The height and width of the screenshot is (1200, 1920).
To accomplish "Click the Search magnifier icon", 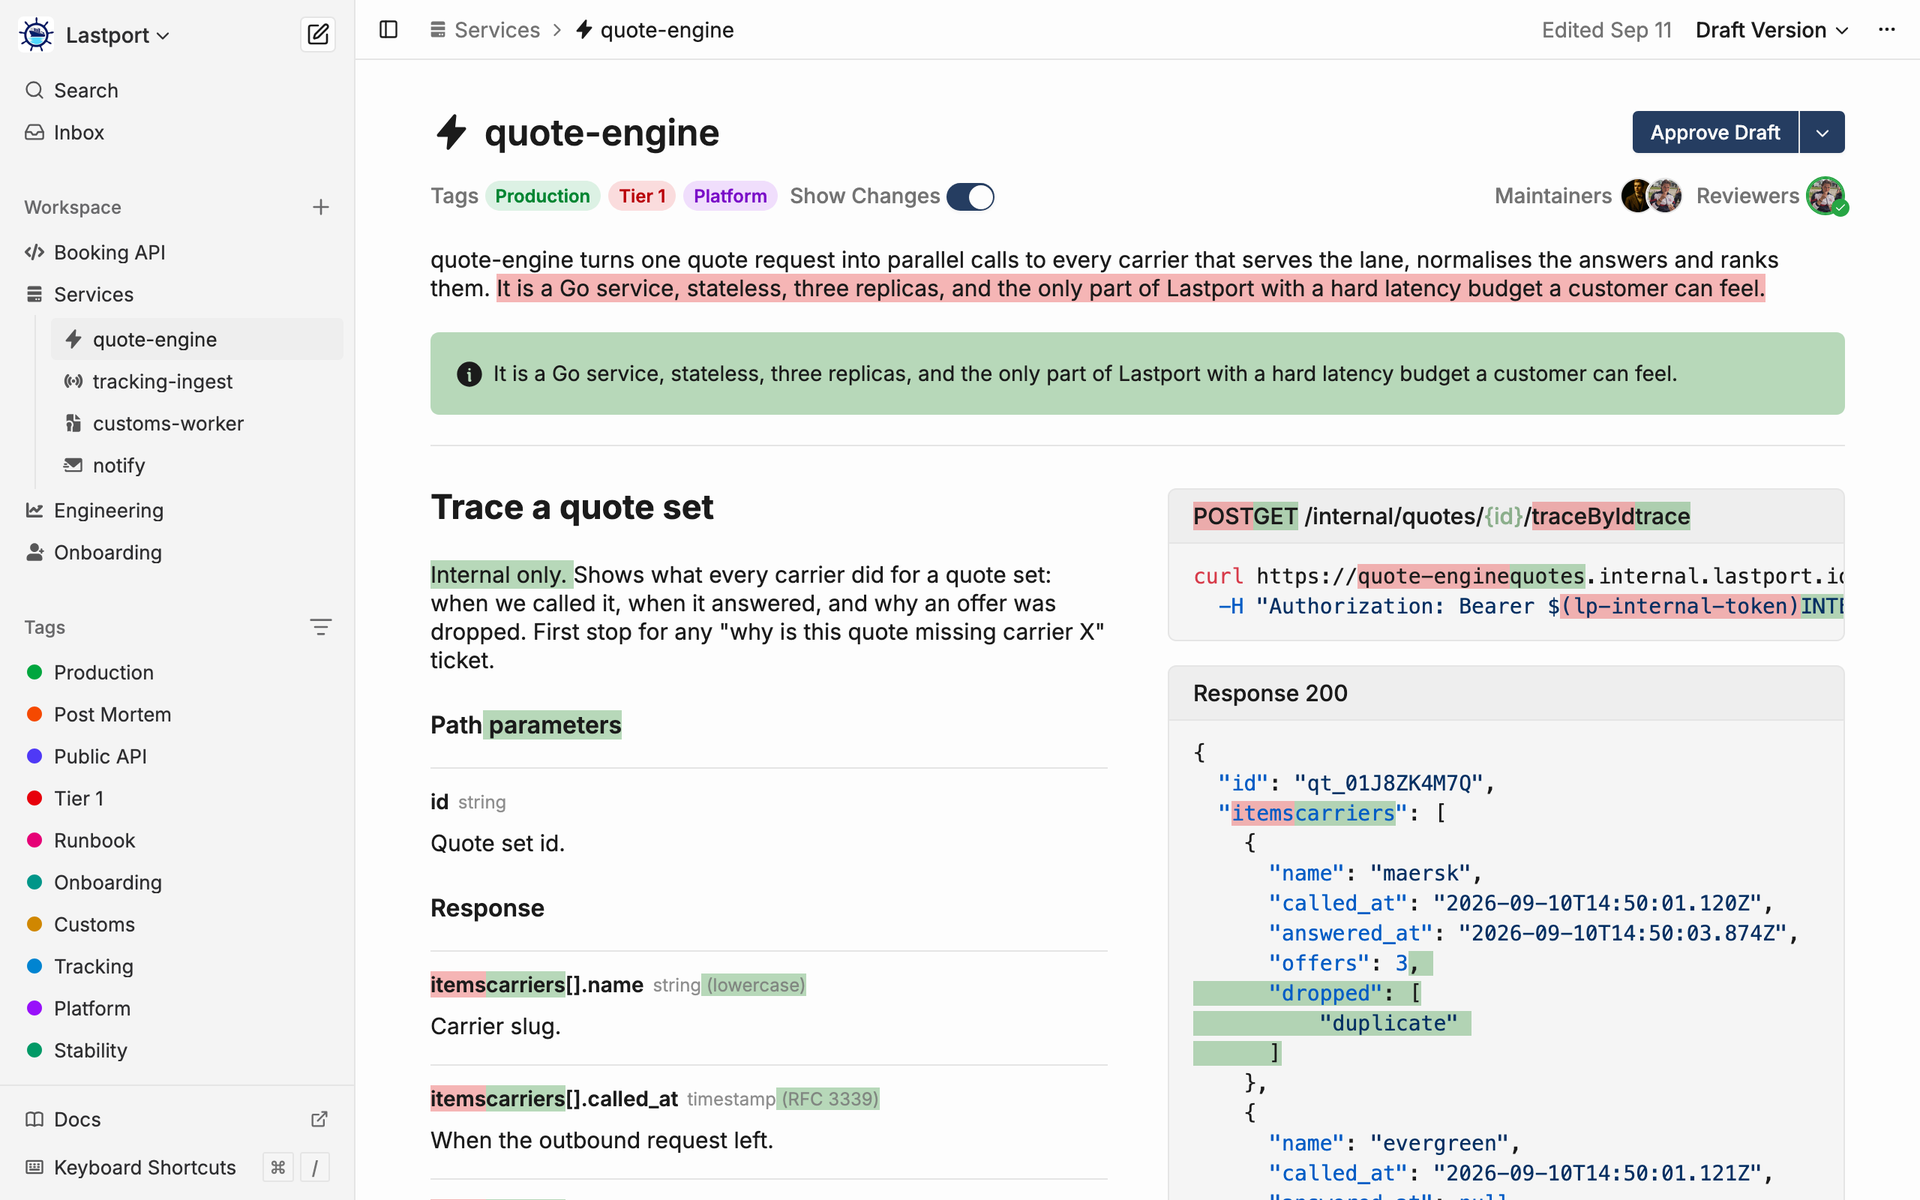I will [35, 90].
